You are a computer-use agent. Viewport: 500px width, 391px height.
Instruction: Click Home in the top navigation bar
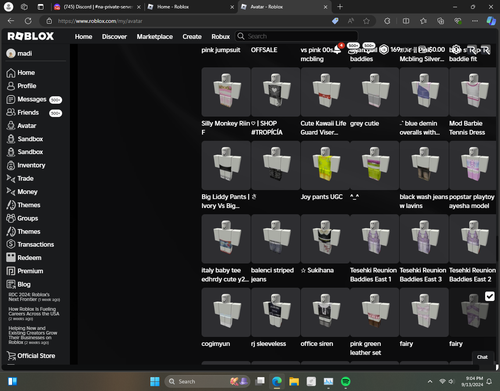83,37
